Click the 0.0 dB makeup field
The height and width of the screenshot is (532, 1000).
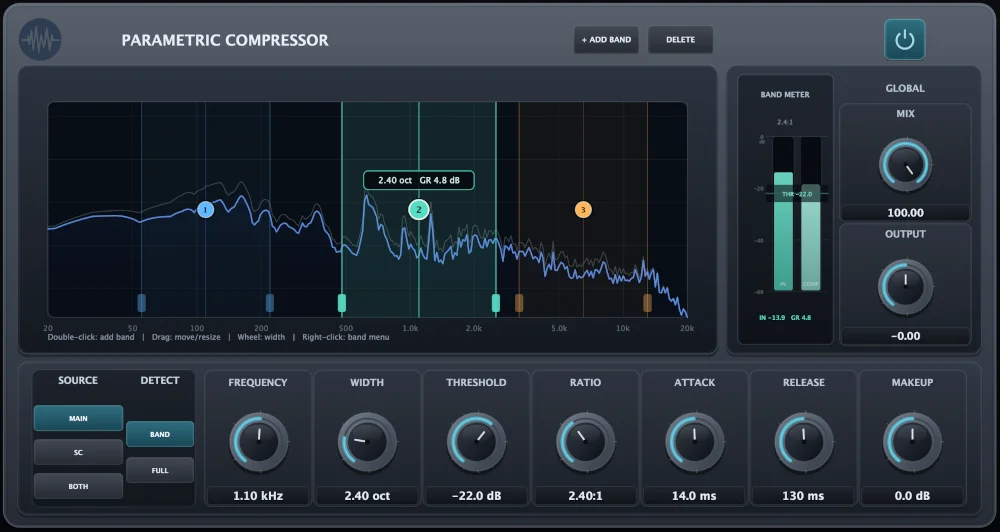pyautogui.click(x=913, y=496)
